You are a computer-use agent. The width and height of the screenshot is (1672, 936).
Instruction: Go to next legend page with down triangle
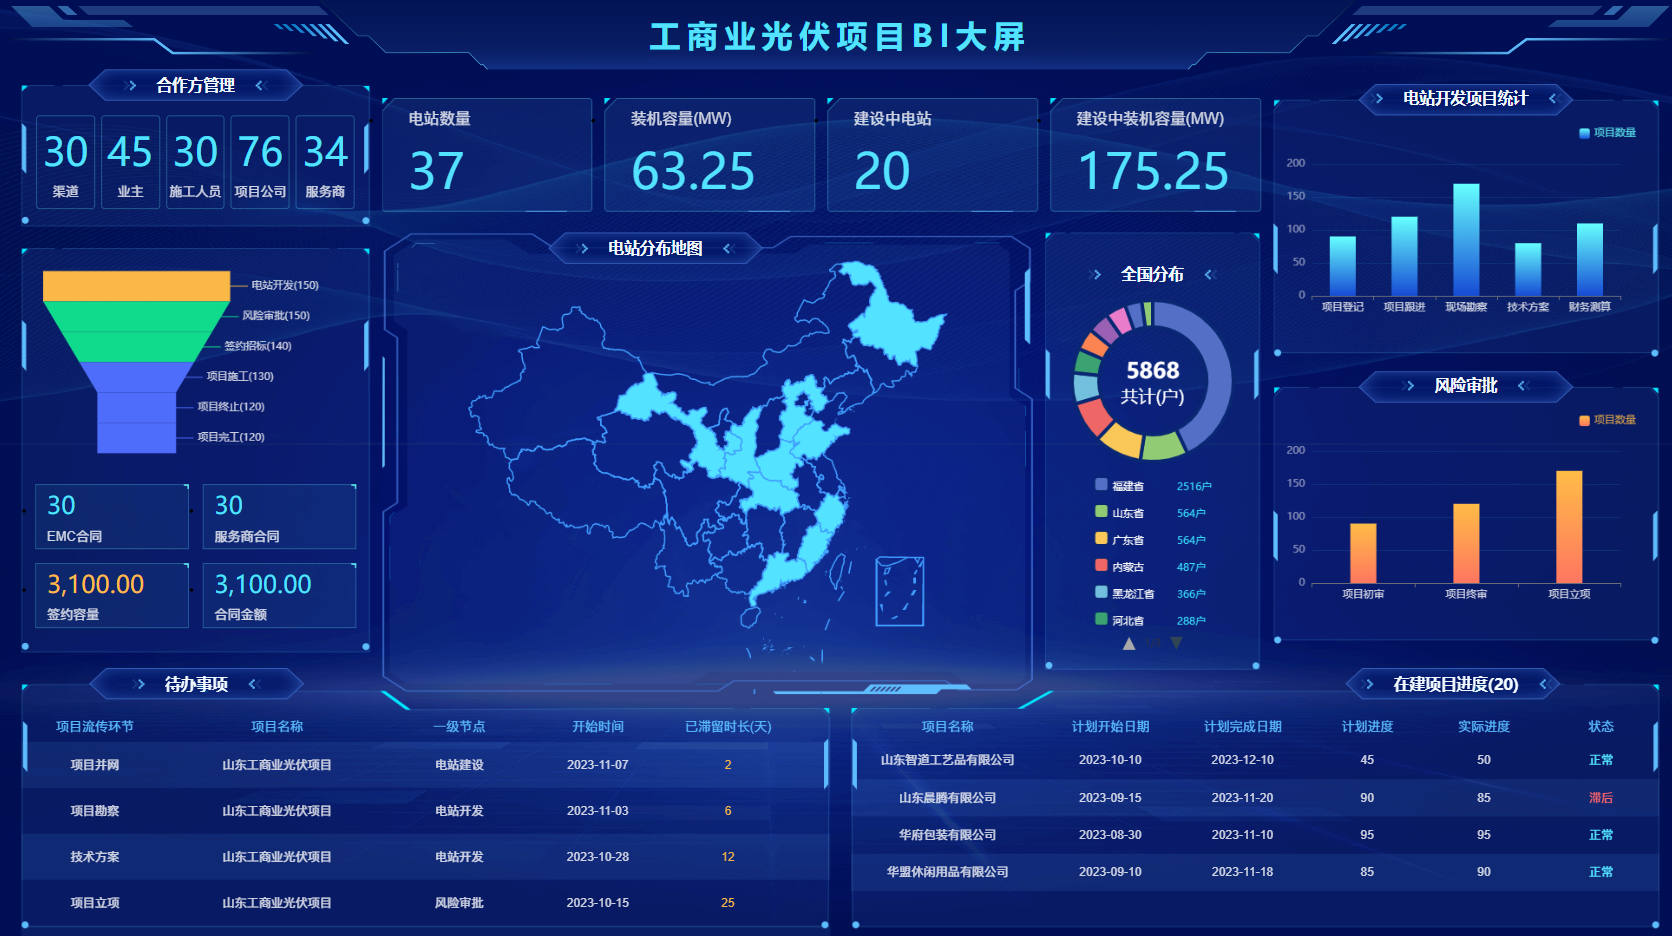pos(1176,644)
